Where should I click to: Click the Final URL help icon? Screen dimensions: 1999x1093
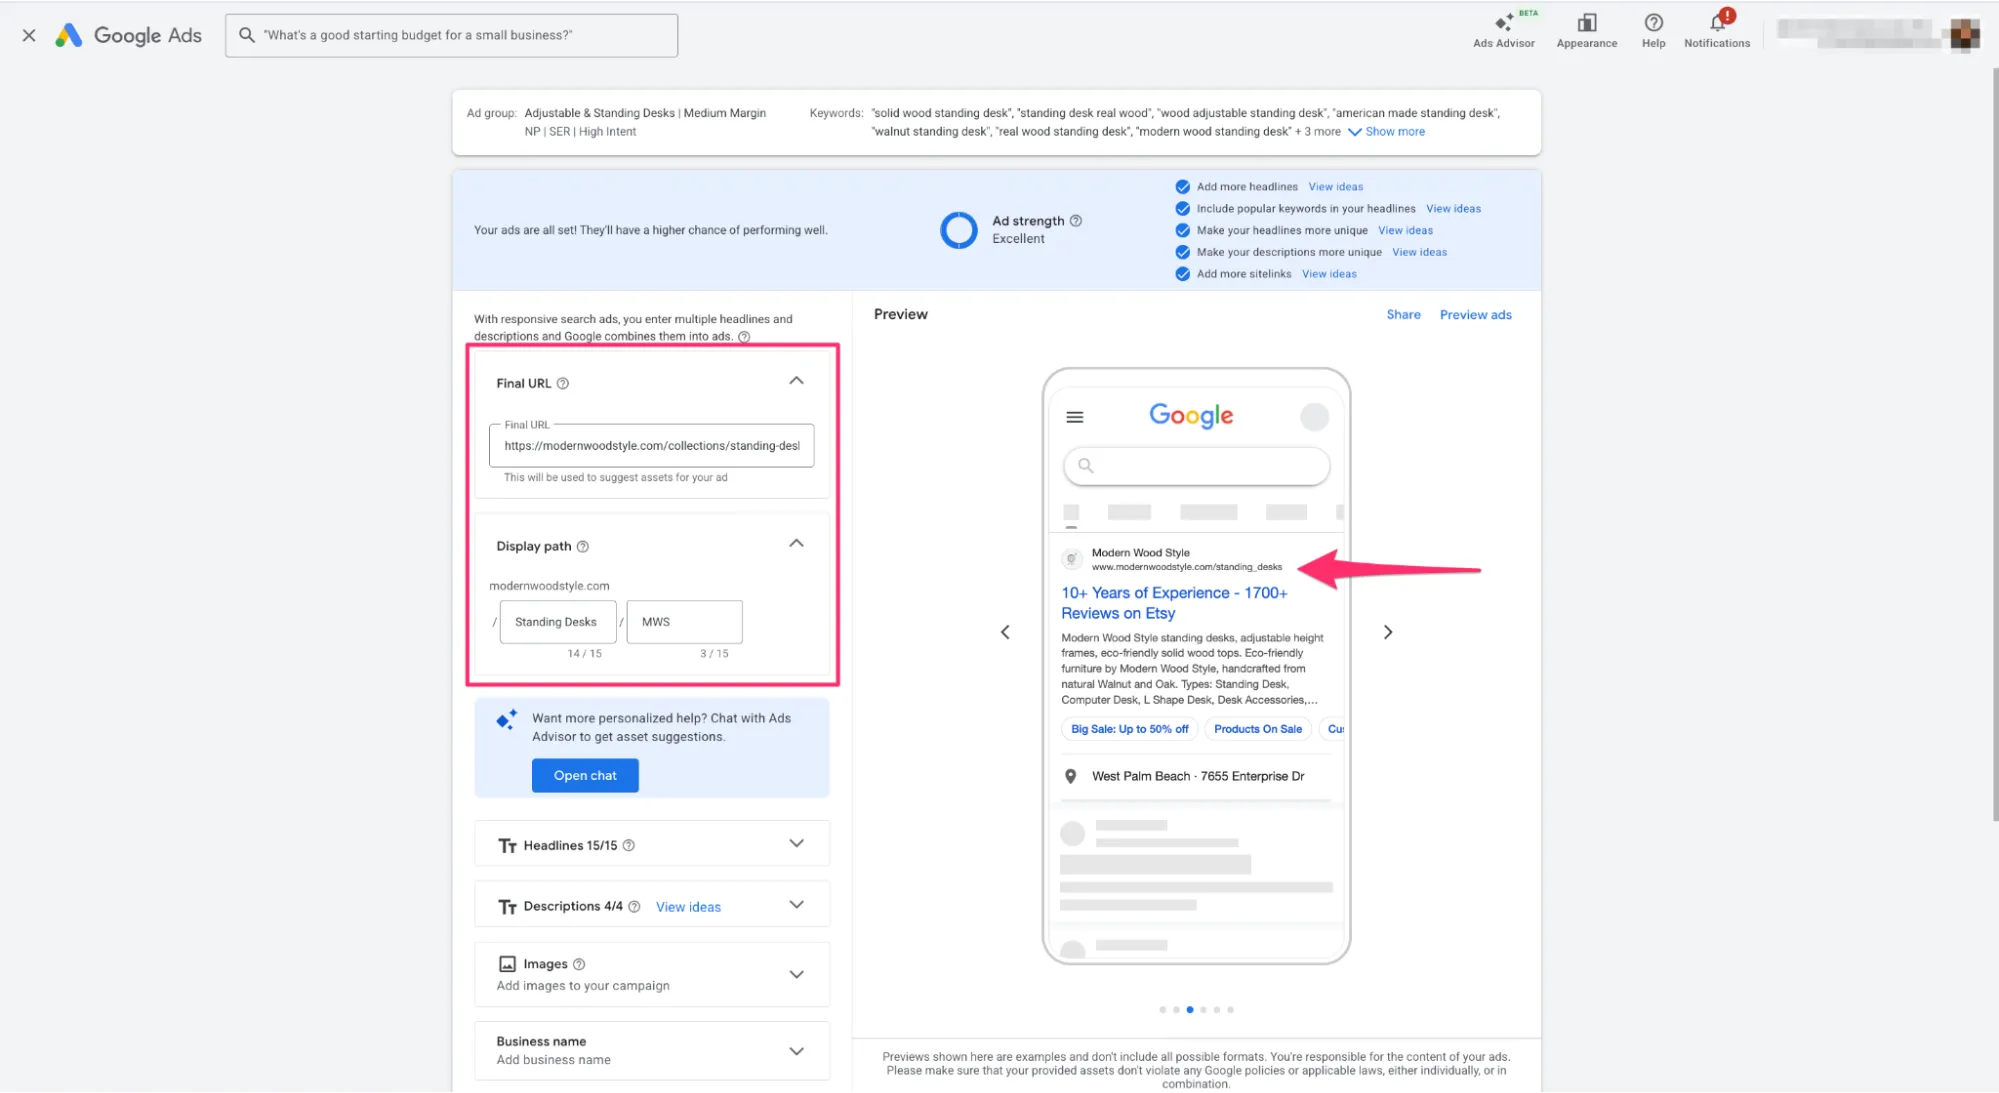pyautogui.click(x=563, y=383)
